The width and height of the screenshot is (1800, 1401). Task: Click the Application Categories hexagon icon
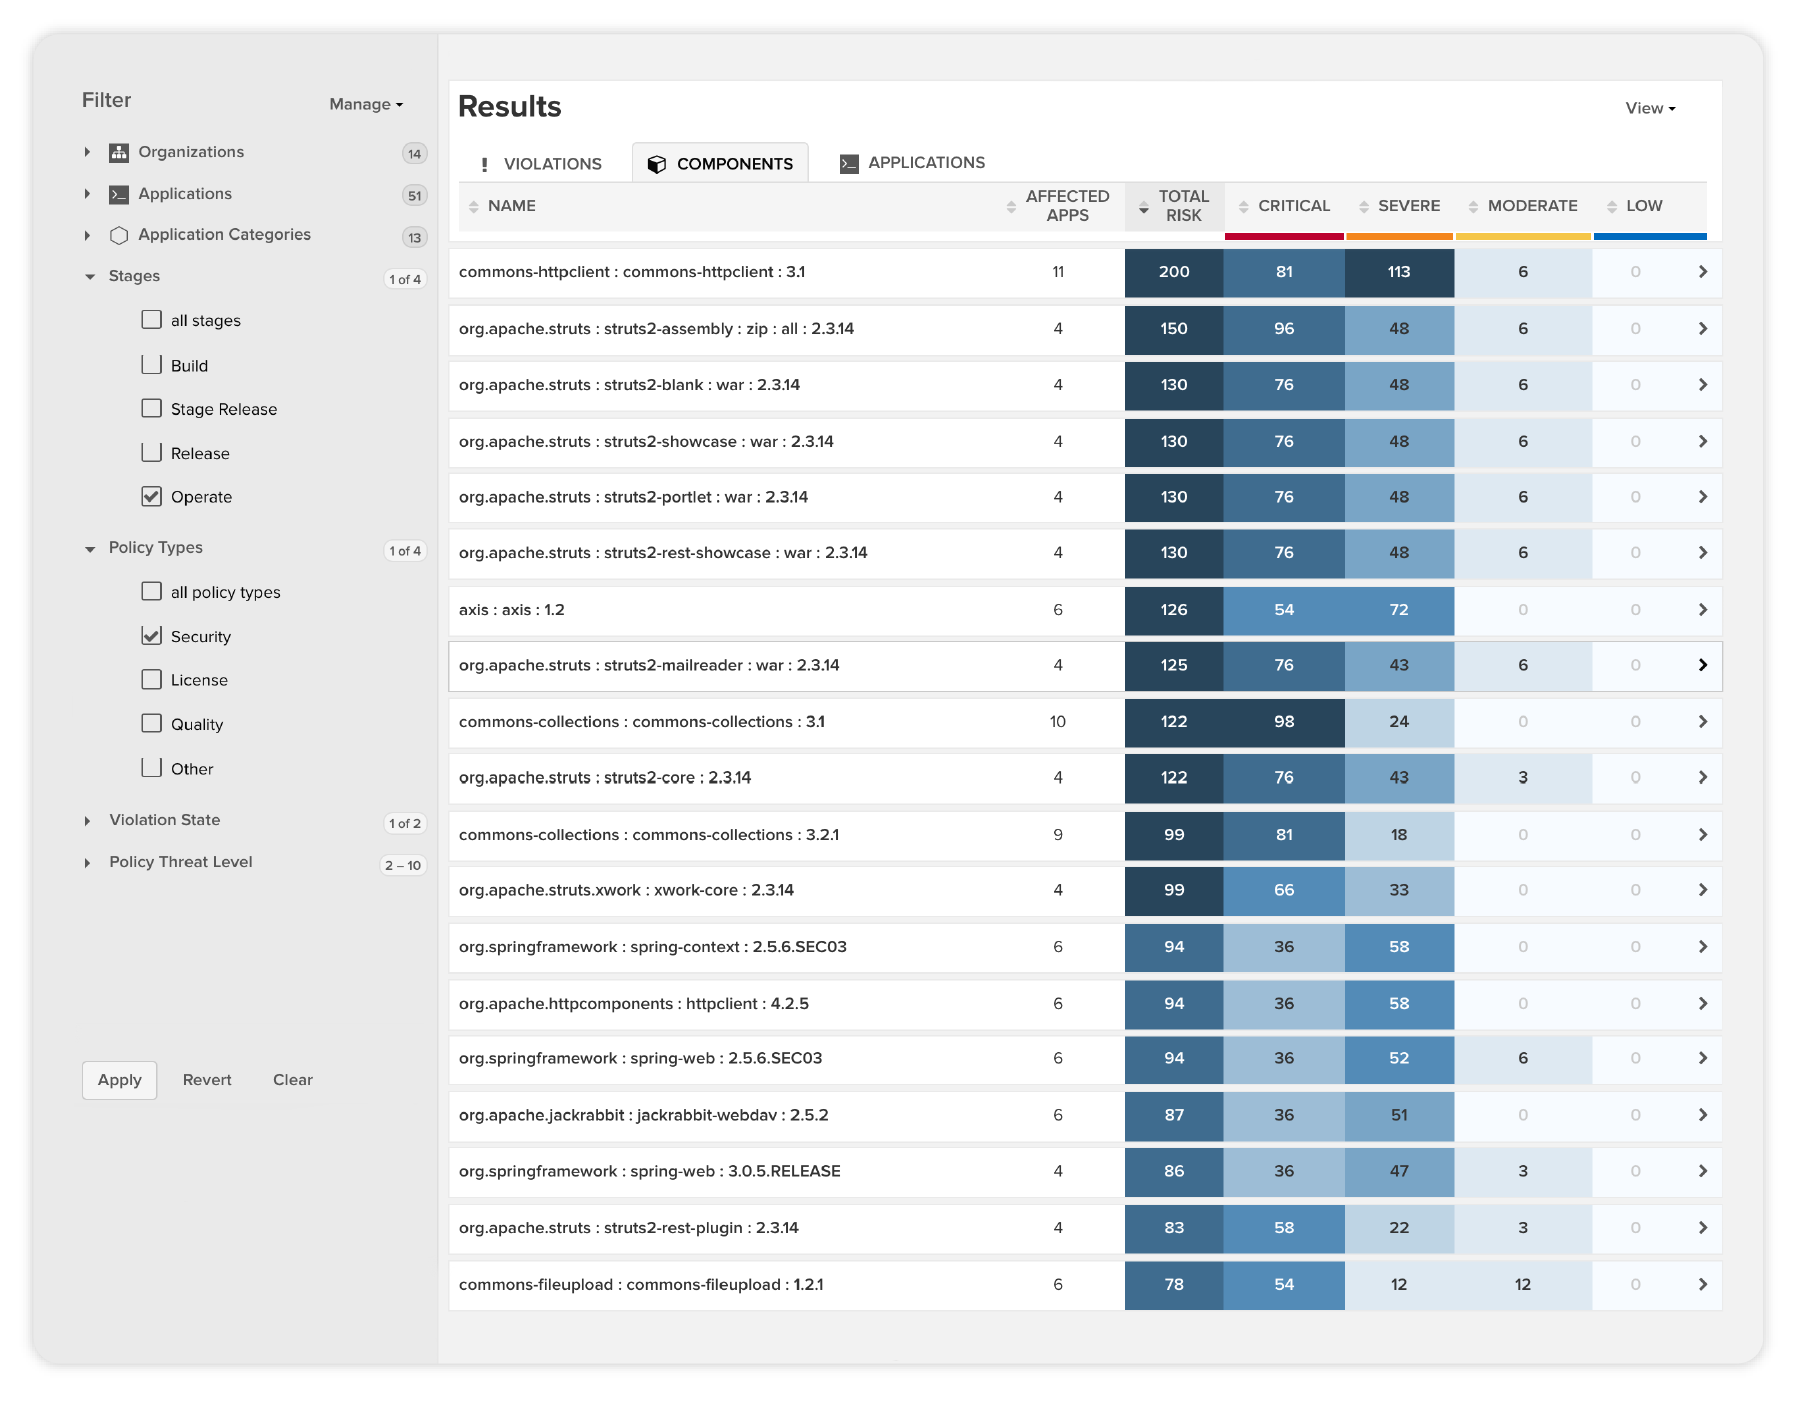click(x=119, y=235)
